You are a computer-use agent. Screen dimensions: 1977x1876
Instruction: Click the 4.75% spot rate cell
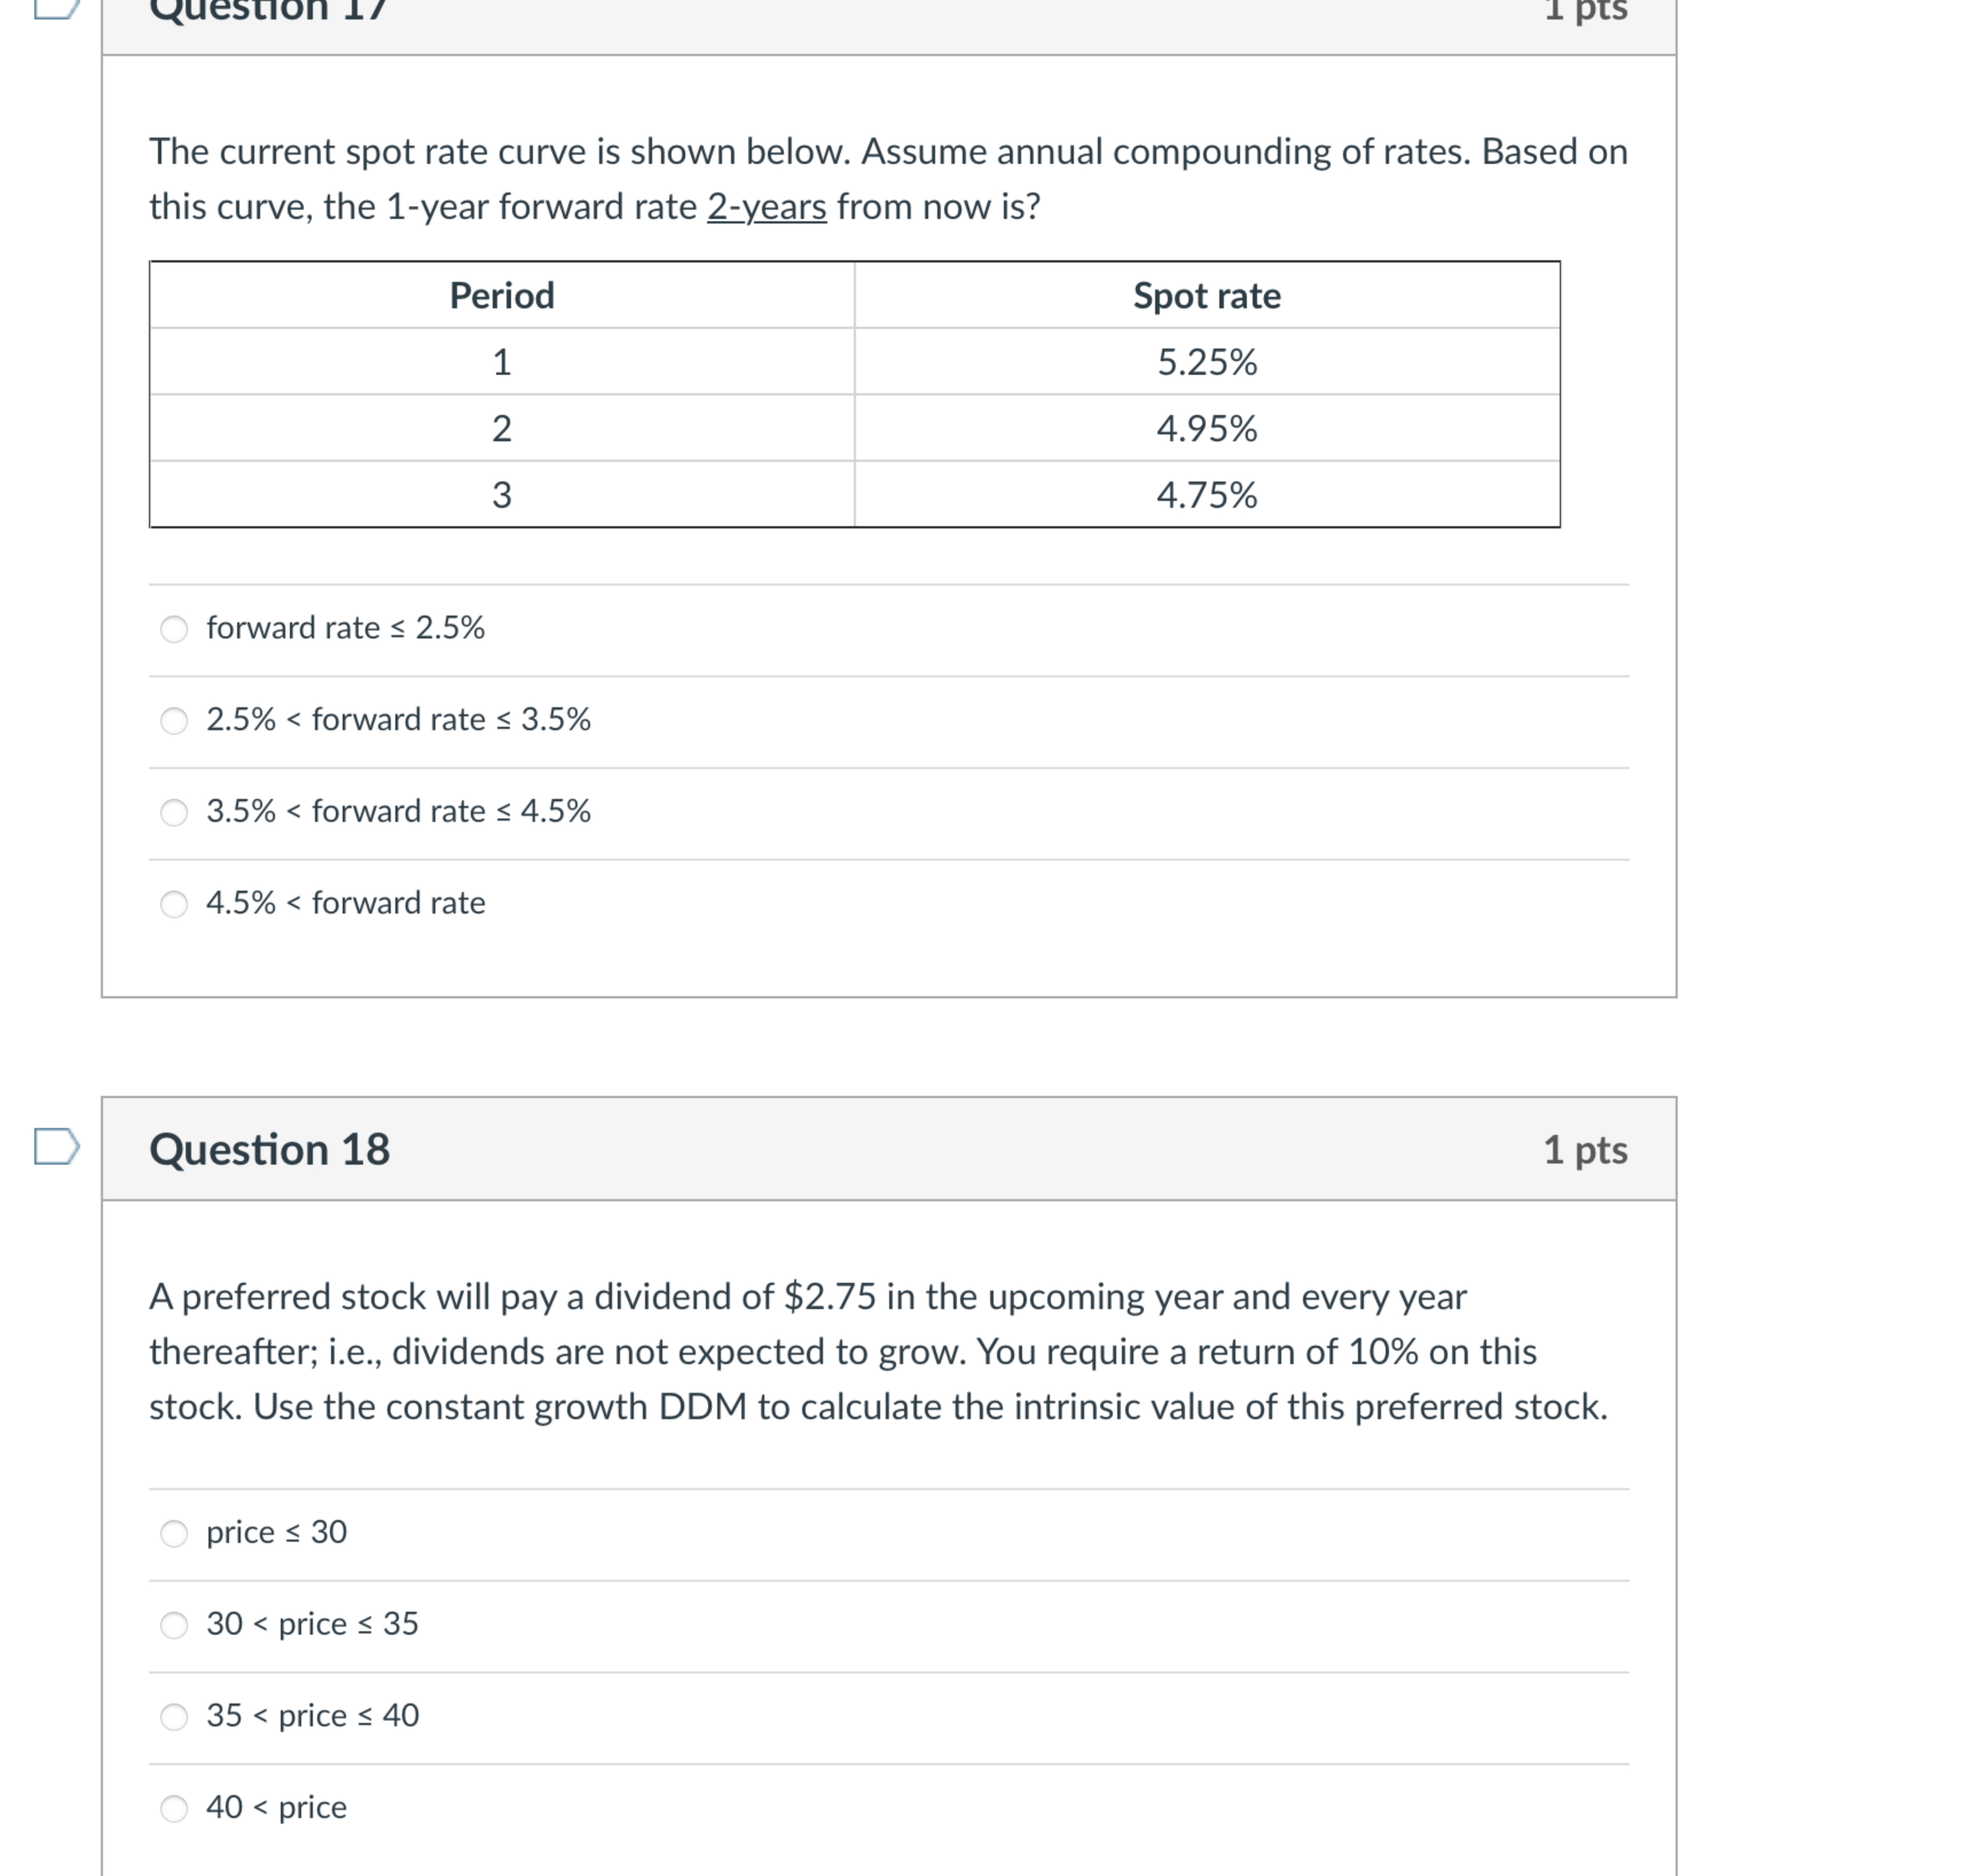pyautogui.click(x=1206, y=494)
